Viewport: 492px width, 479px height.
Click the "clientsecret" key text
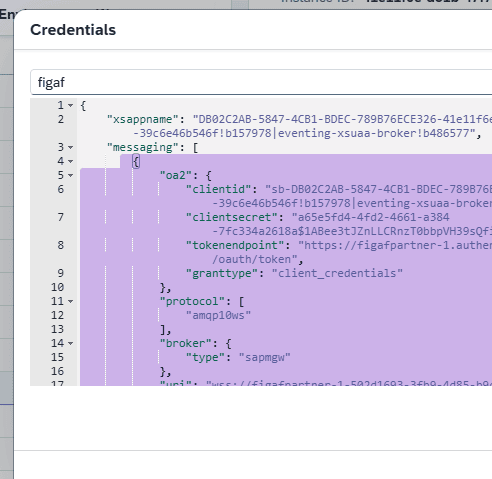coord(232,217)
